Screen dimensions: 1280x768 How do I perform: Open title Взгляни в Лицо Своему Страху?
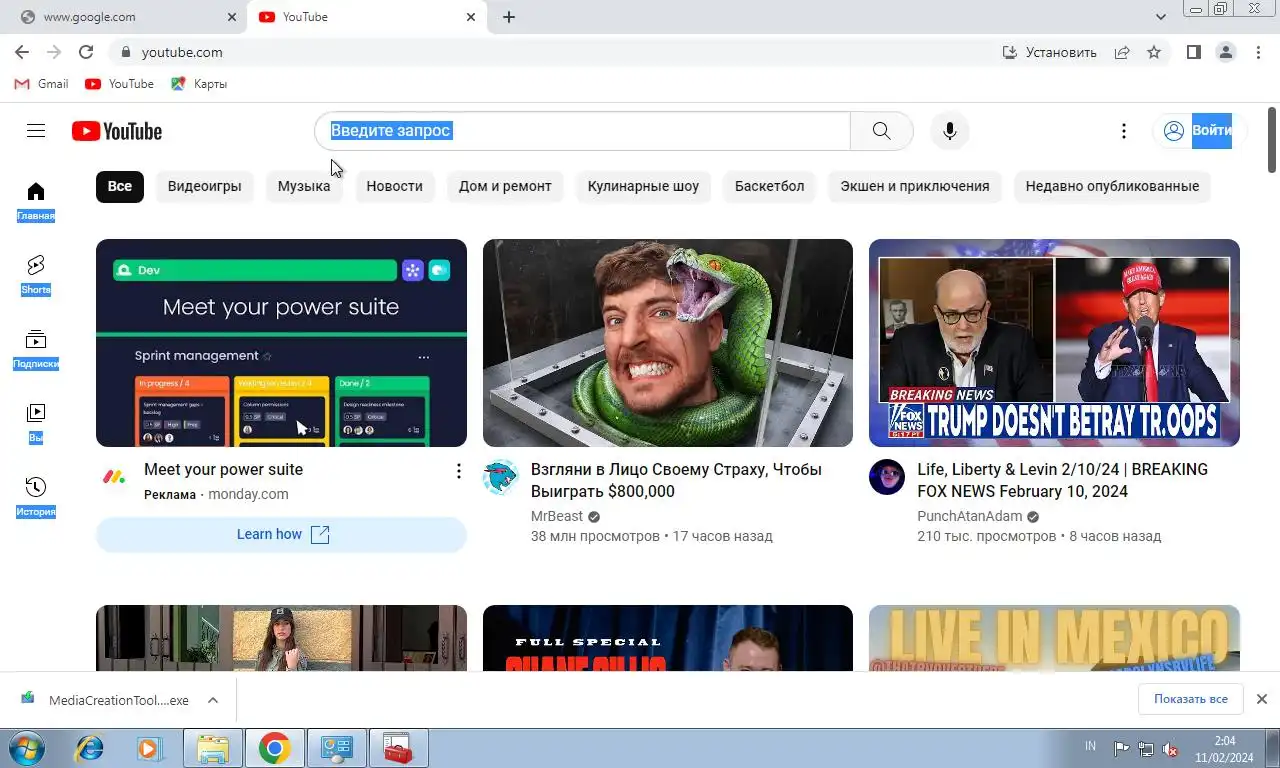[676, 480]
